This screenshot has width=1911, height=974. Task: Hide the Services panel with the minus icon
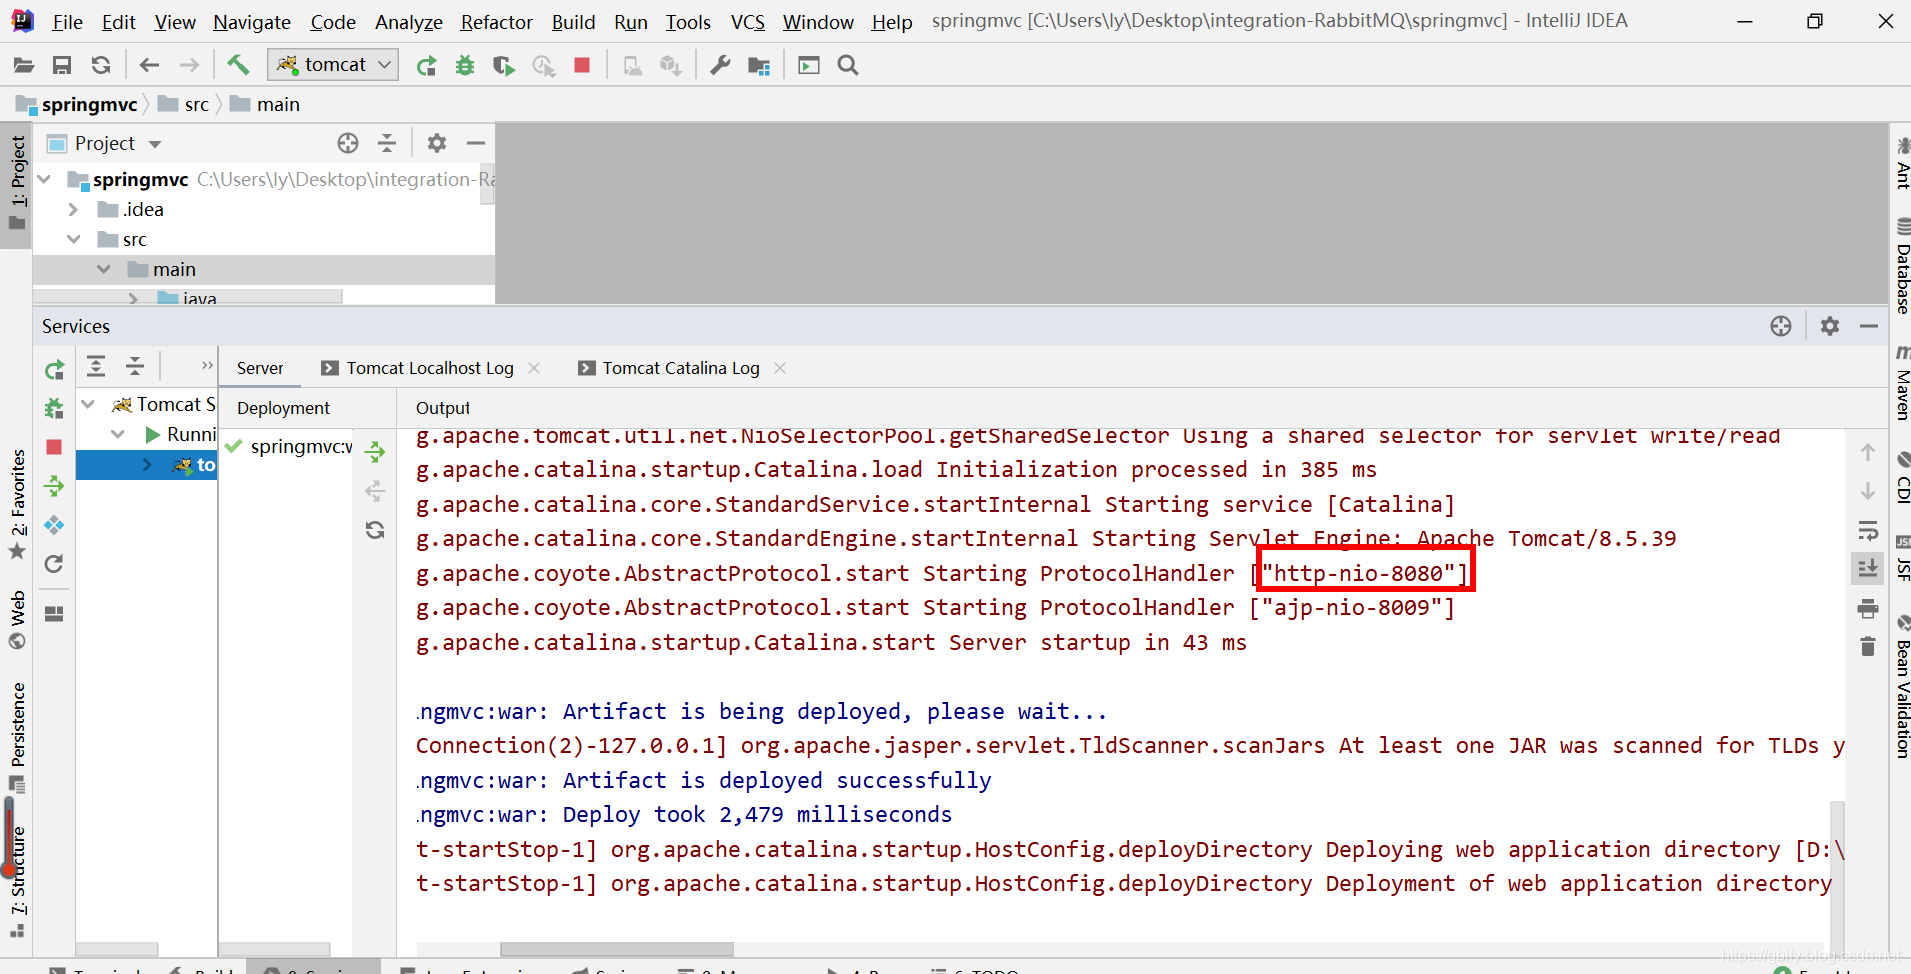coord(1869,326)
